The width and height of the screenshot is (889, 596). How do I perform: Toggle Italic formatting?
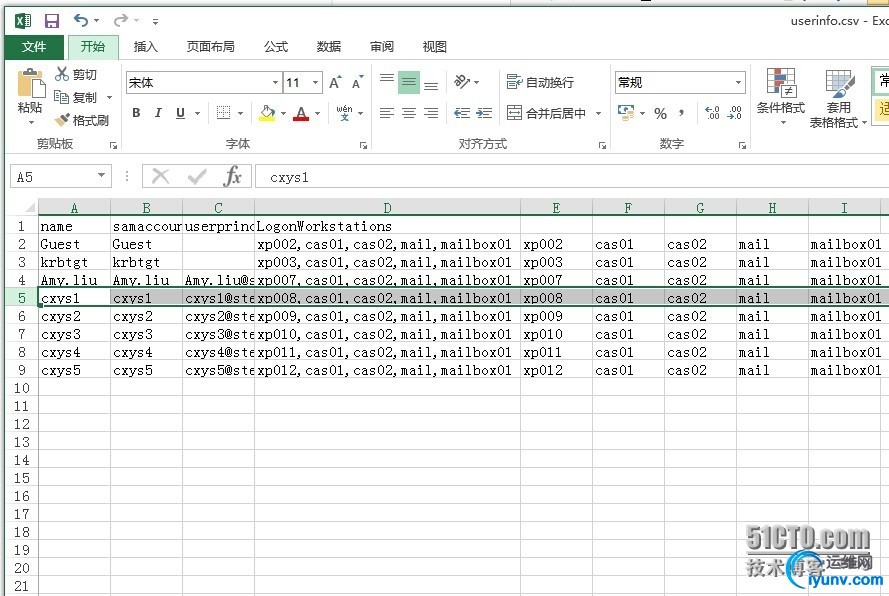158,113
